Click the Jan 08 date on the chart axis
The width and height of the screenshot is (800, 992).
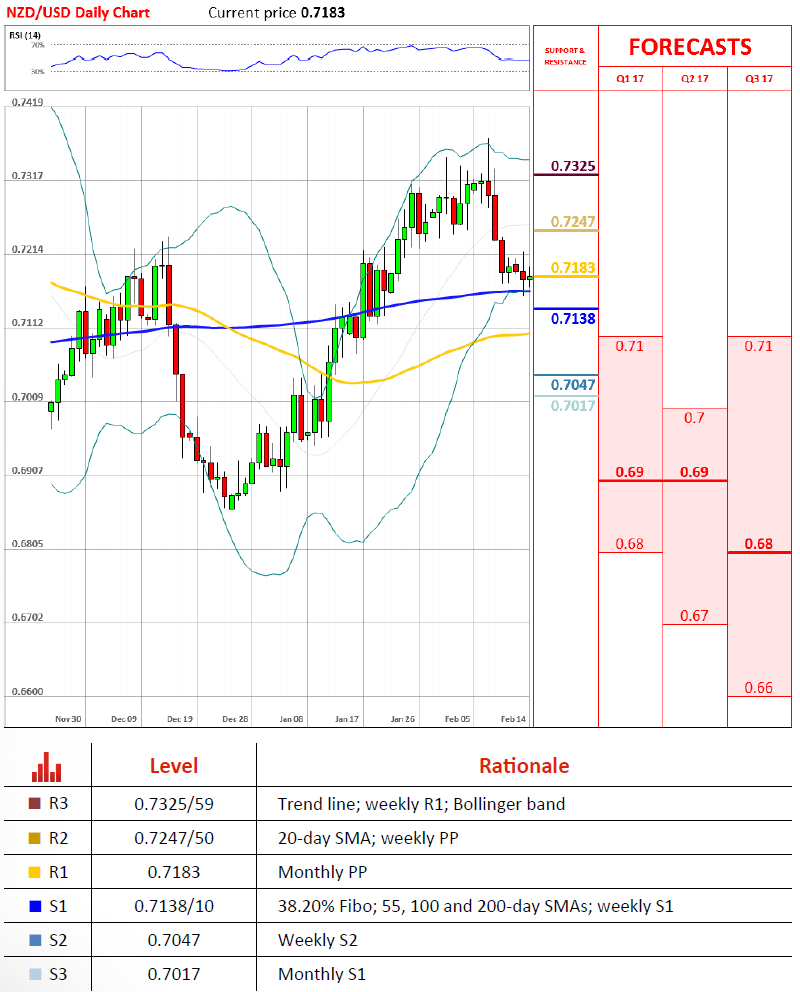pyautogui.click(x=291, y=719)
